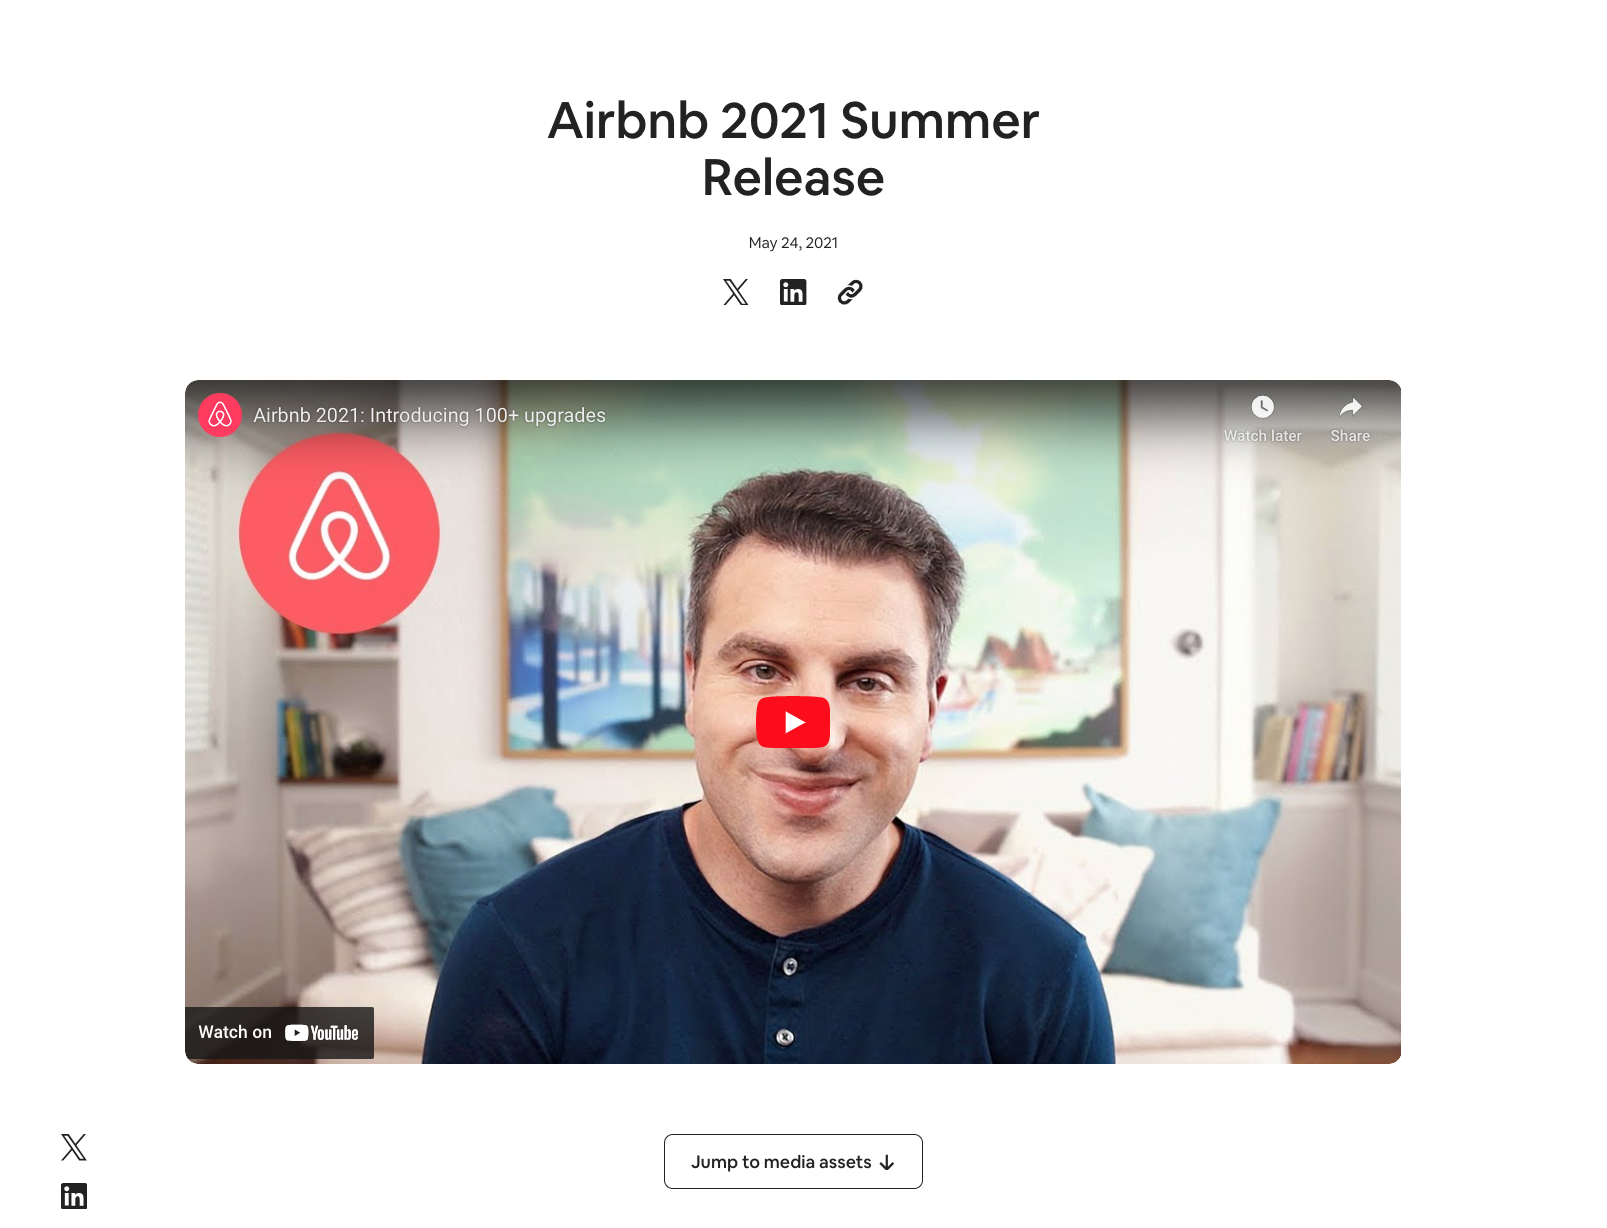Click the sidebar LinkedIn share icon
The height and width of the screenshot is (1228, 1607).
click(74, 1196)
